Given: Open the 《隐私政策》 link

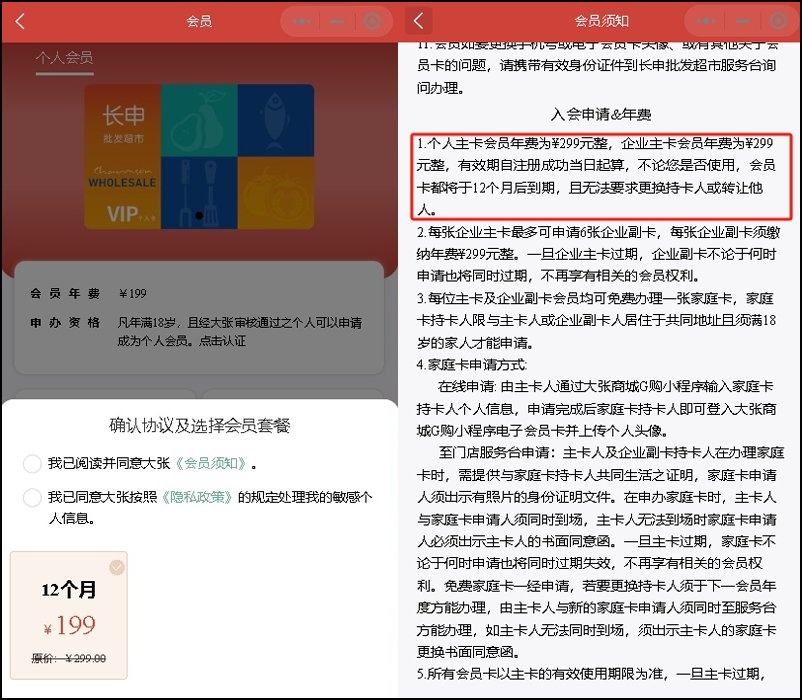Looking at the screenshot, I should pyautogui.click(x=204, y=498).
